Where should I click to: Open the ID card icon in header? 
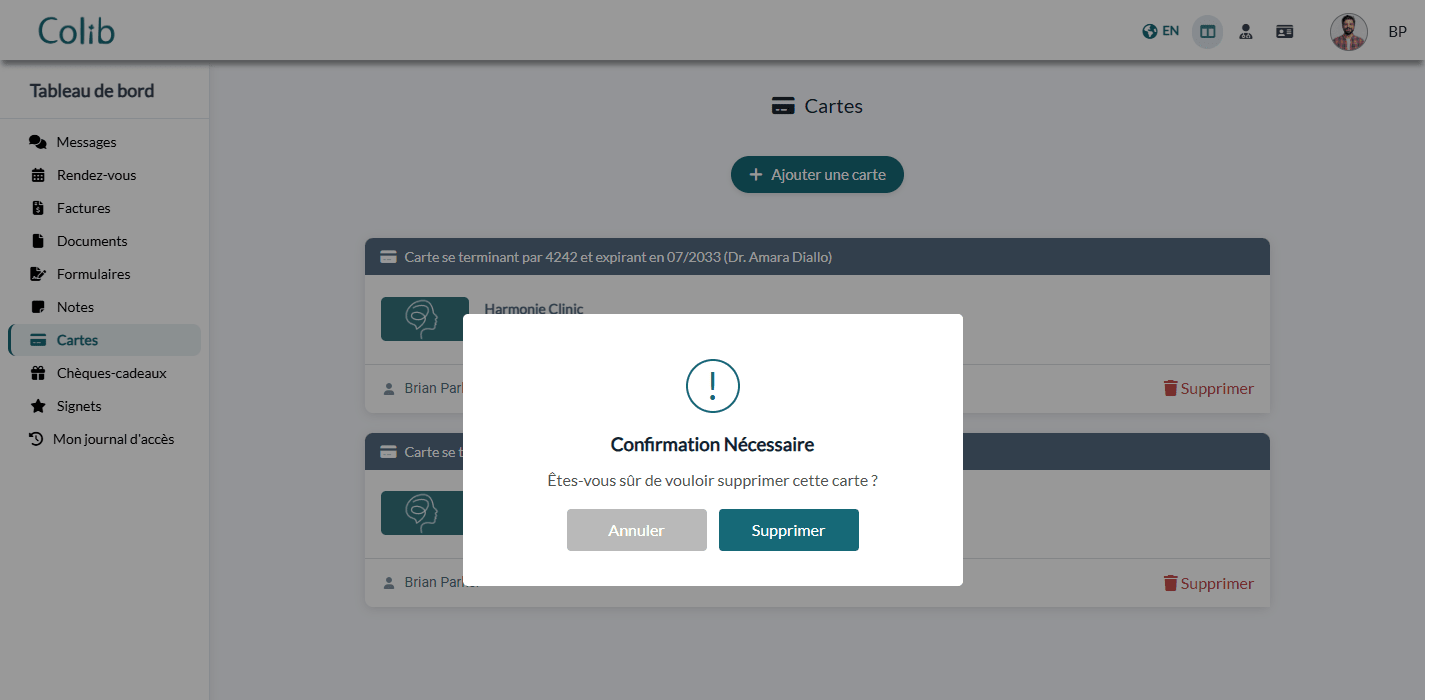(x=1285, y=31)
